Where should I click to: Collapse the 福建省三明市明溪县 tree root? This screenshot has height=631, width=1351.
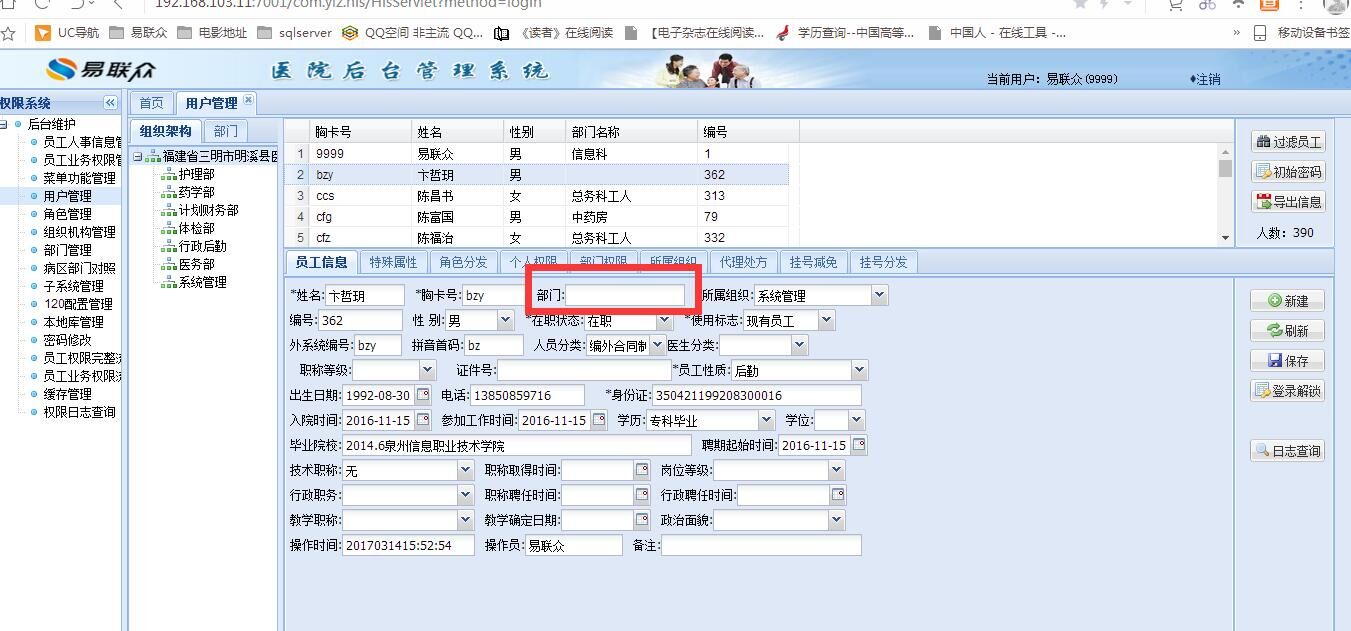click(x=138, y=156)
